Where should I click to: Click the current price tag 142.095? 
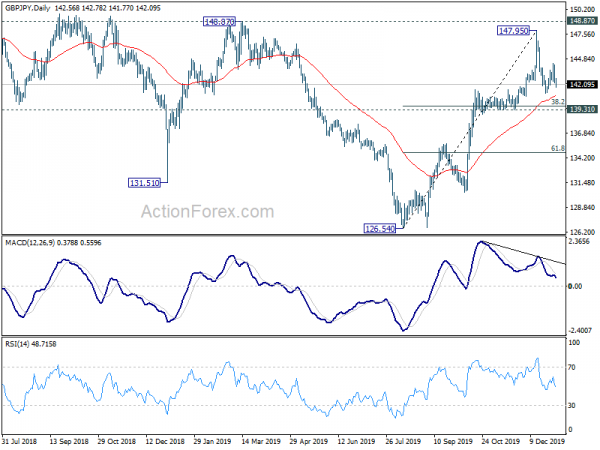[582, 85]
